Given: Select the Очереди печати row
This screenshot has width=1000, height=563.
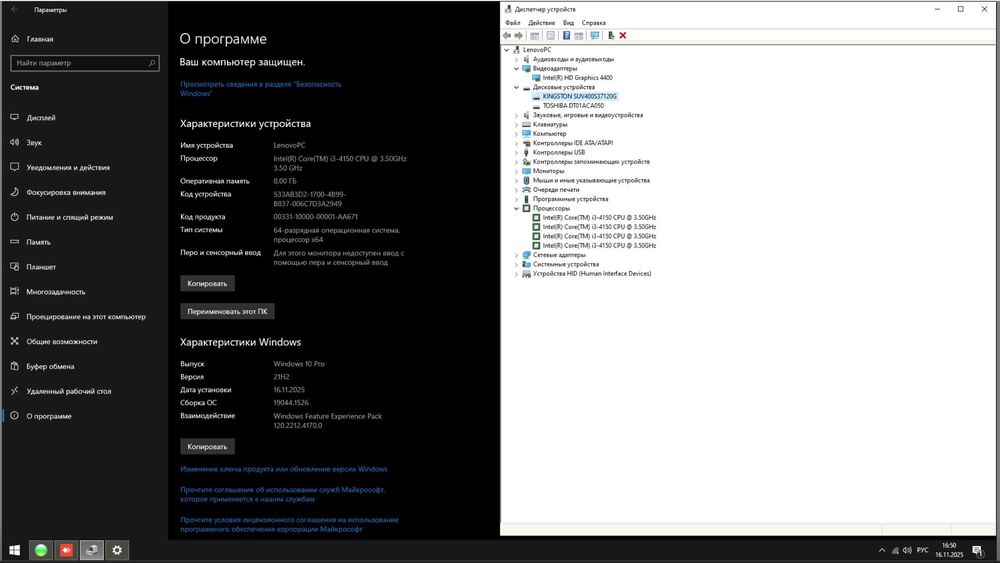Looking at the screenshot, I should click(555, 190).
